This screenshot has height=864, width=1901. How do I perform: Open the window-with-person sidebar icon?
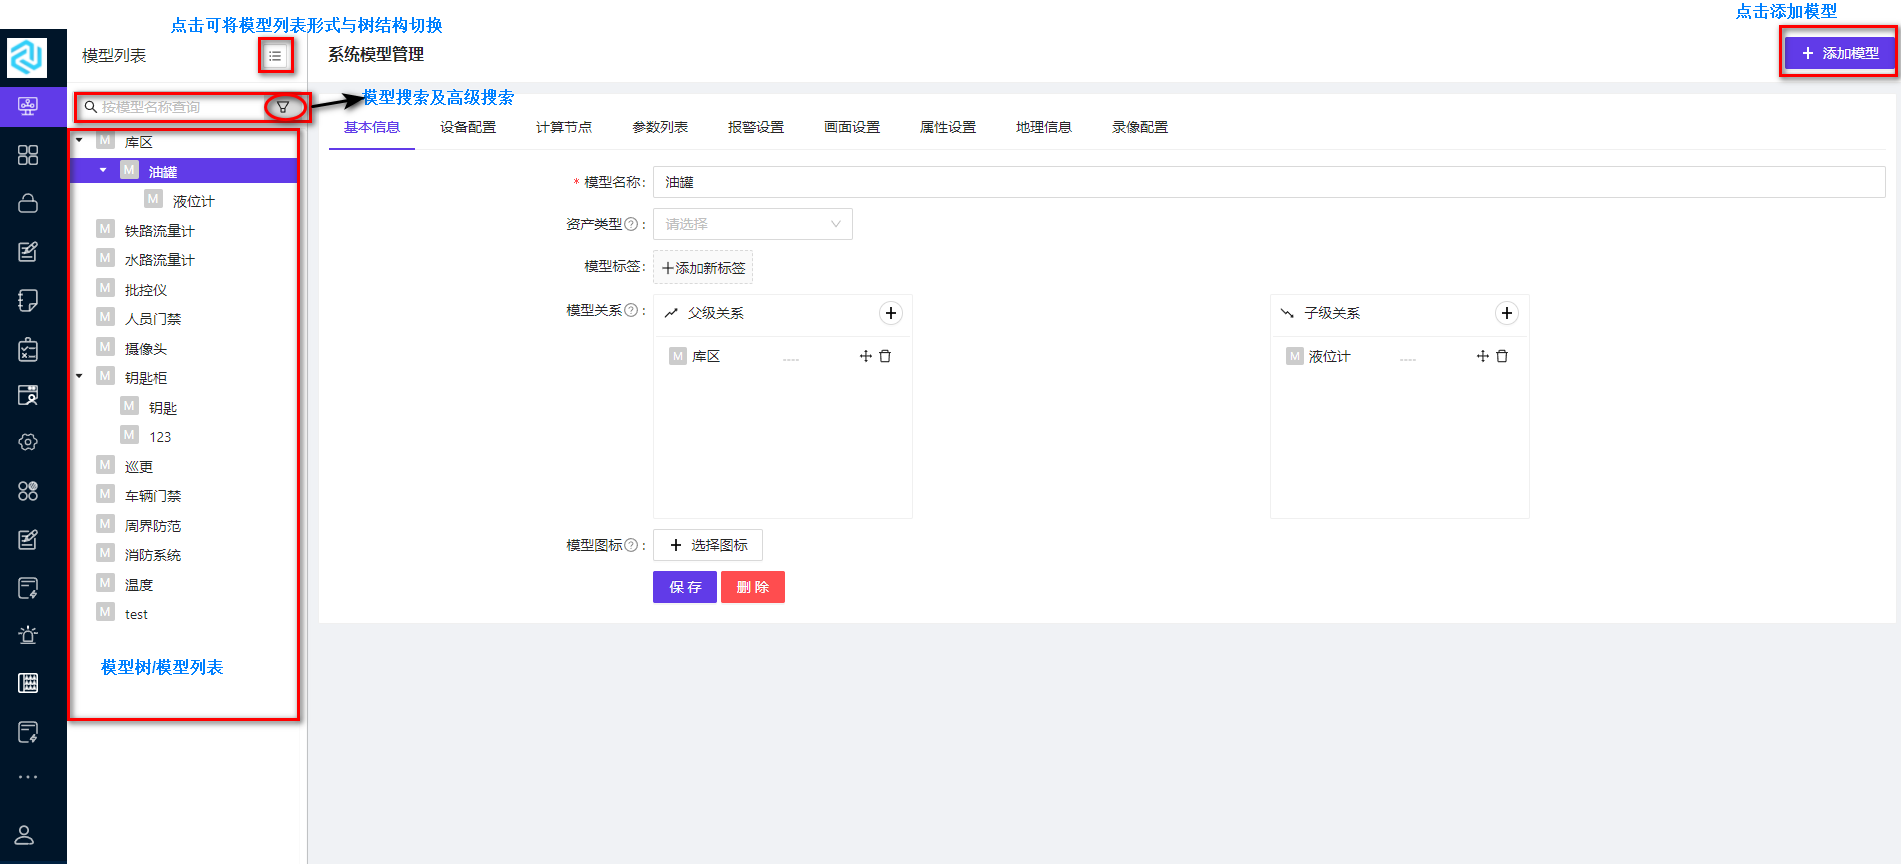28,395
